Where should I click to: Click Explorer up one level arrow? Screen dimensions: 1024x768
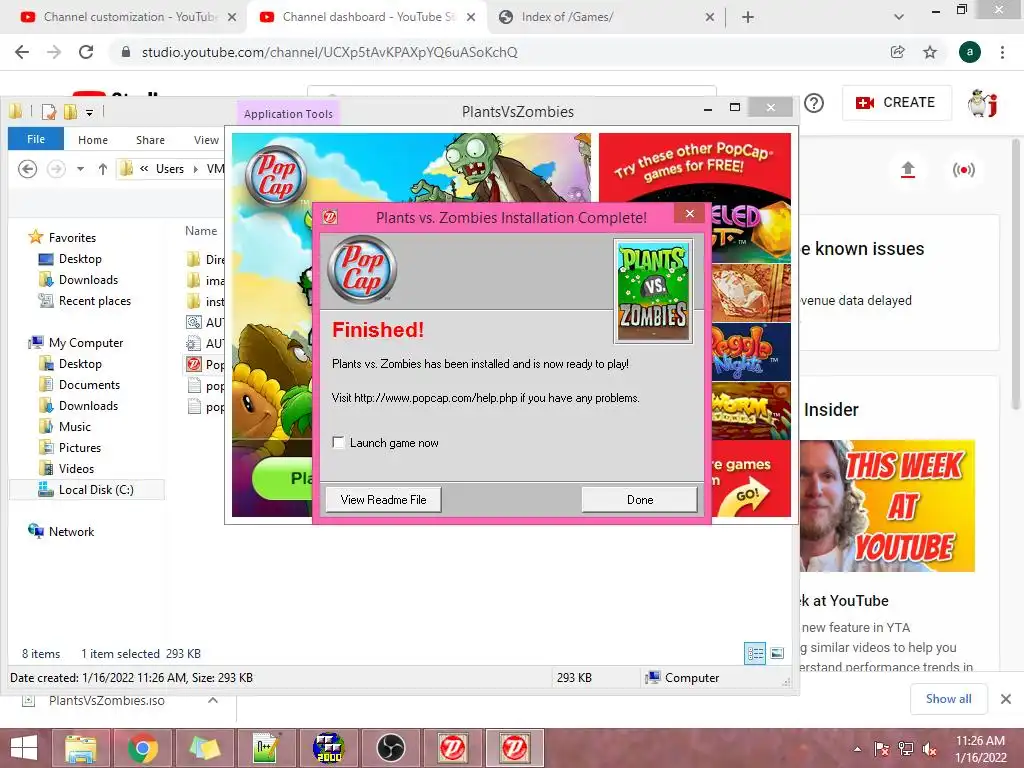103,169
